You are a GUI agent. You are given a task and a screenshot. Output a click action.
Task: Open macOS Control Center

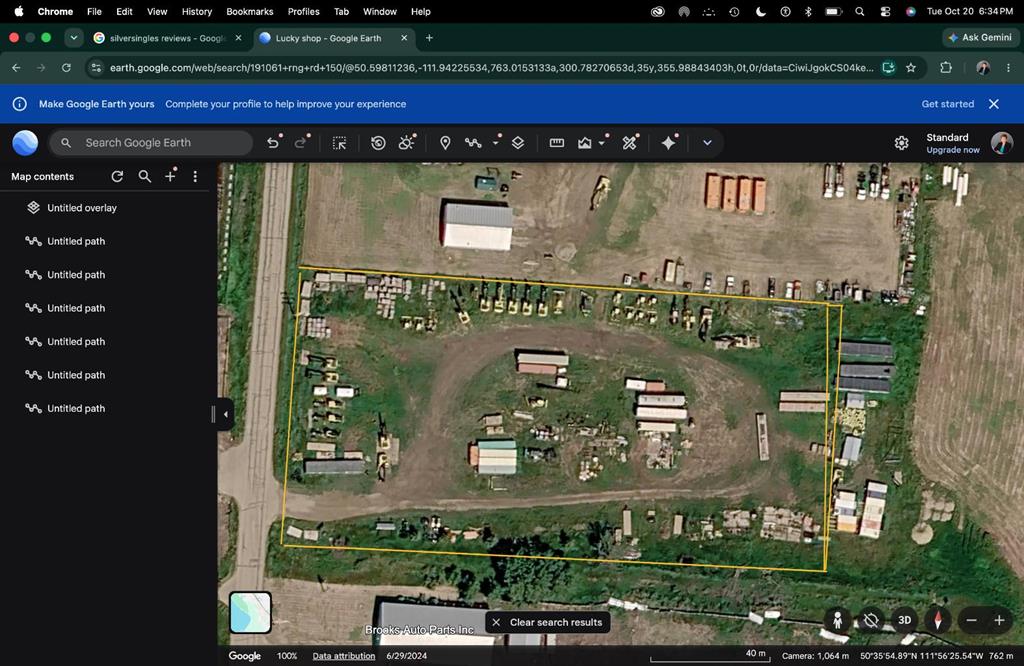point(885,12)
